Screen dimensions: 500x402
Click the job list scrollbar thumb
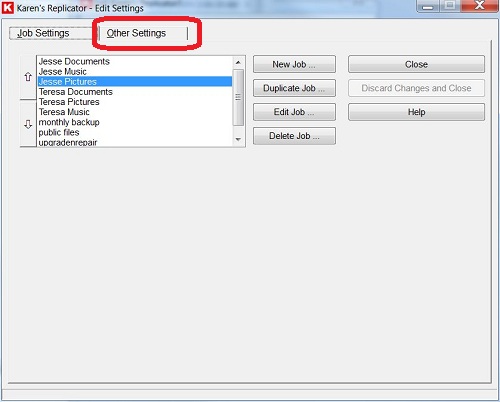tap(238, 97)
